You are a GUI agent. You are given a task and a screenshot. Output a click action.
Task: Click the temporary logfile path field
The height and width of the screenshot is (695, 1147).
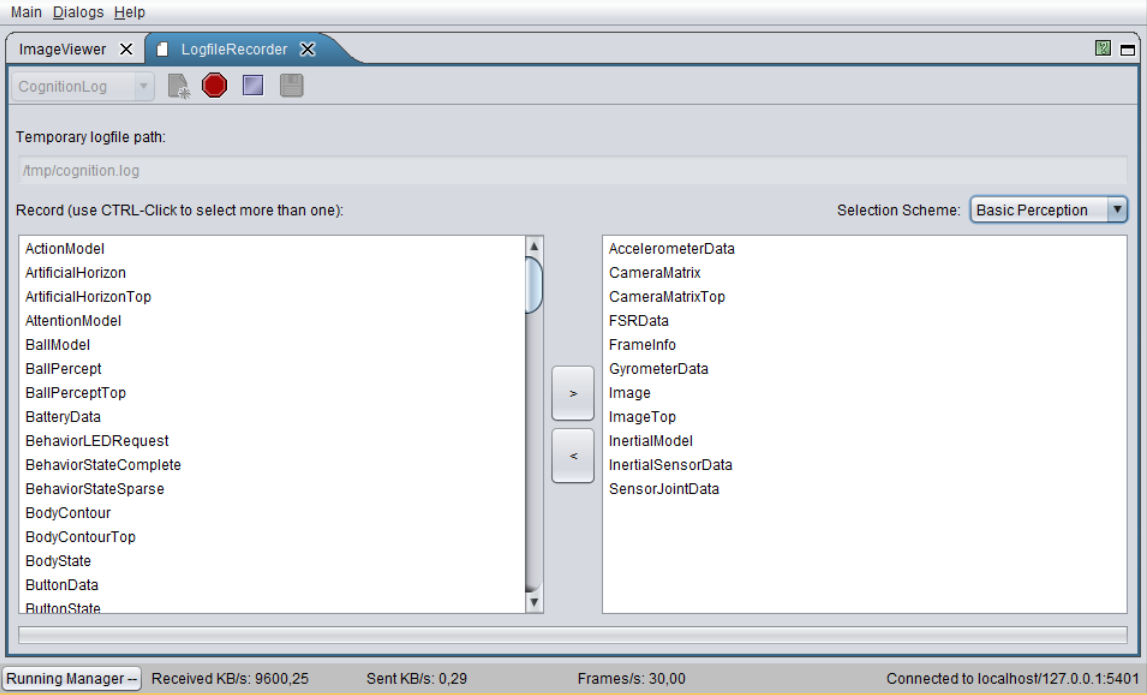[572, 170]
